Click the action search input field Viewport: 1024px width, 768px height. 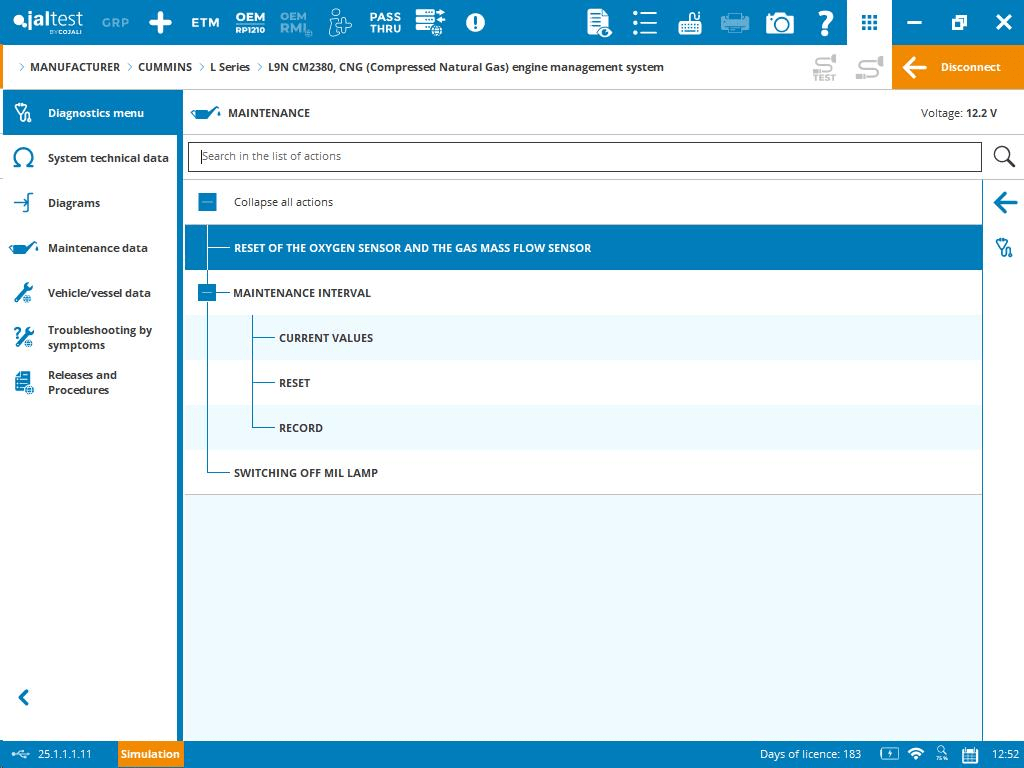[x=584, y=157]
